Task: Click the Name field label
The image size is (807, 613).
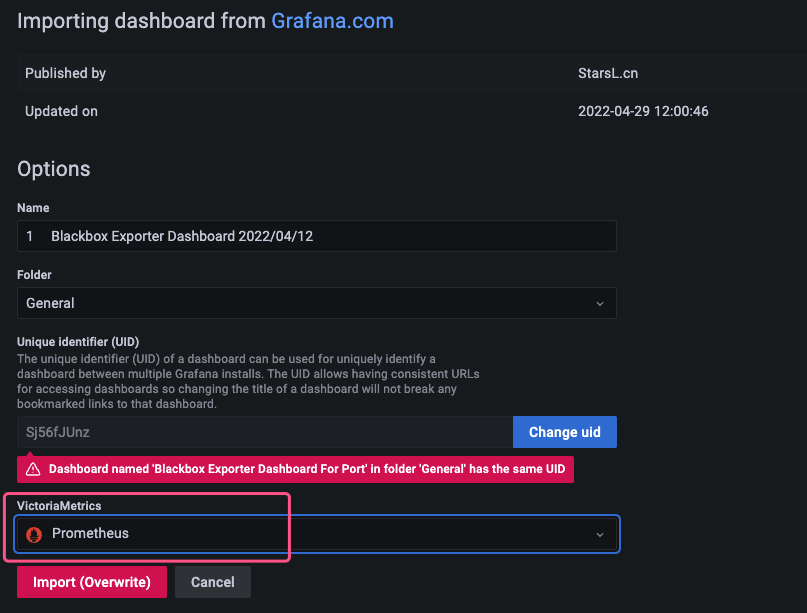Action: (x=33, y=208)
